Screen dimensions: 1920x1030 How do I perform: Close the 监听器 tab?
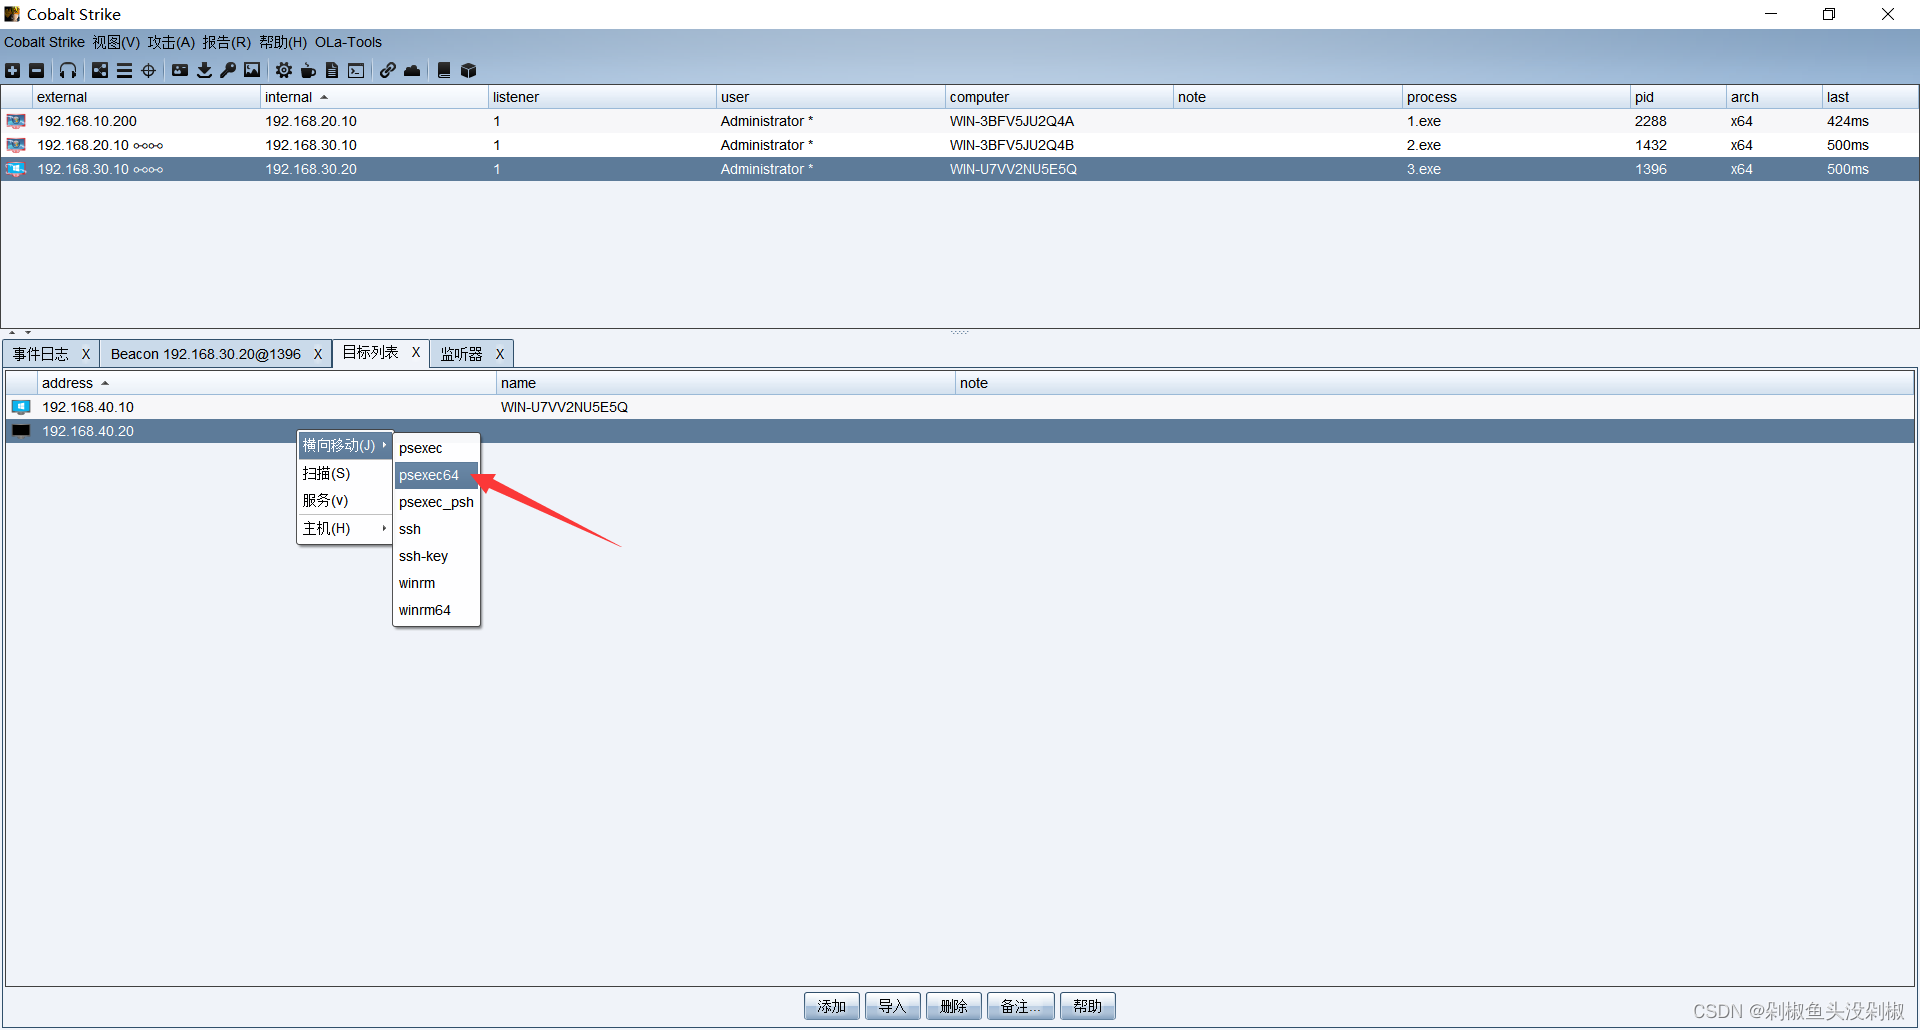coord(500,354)
